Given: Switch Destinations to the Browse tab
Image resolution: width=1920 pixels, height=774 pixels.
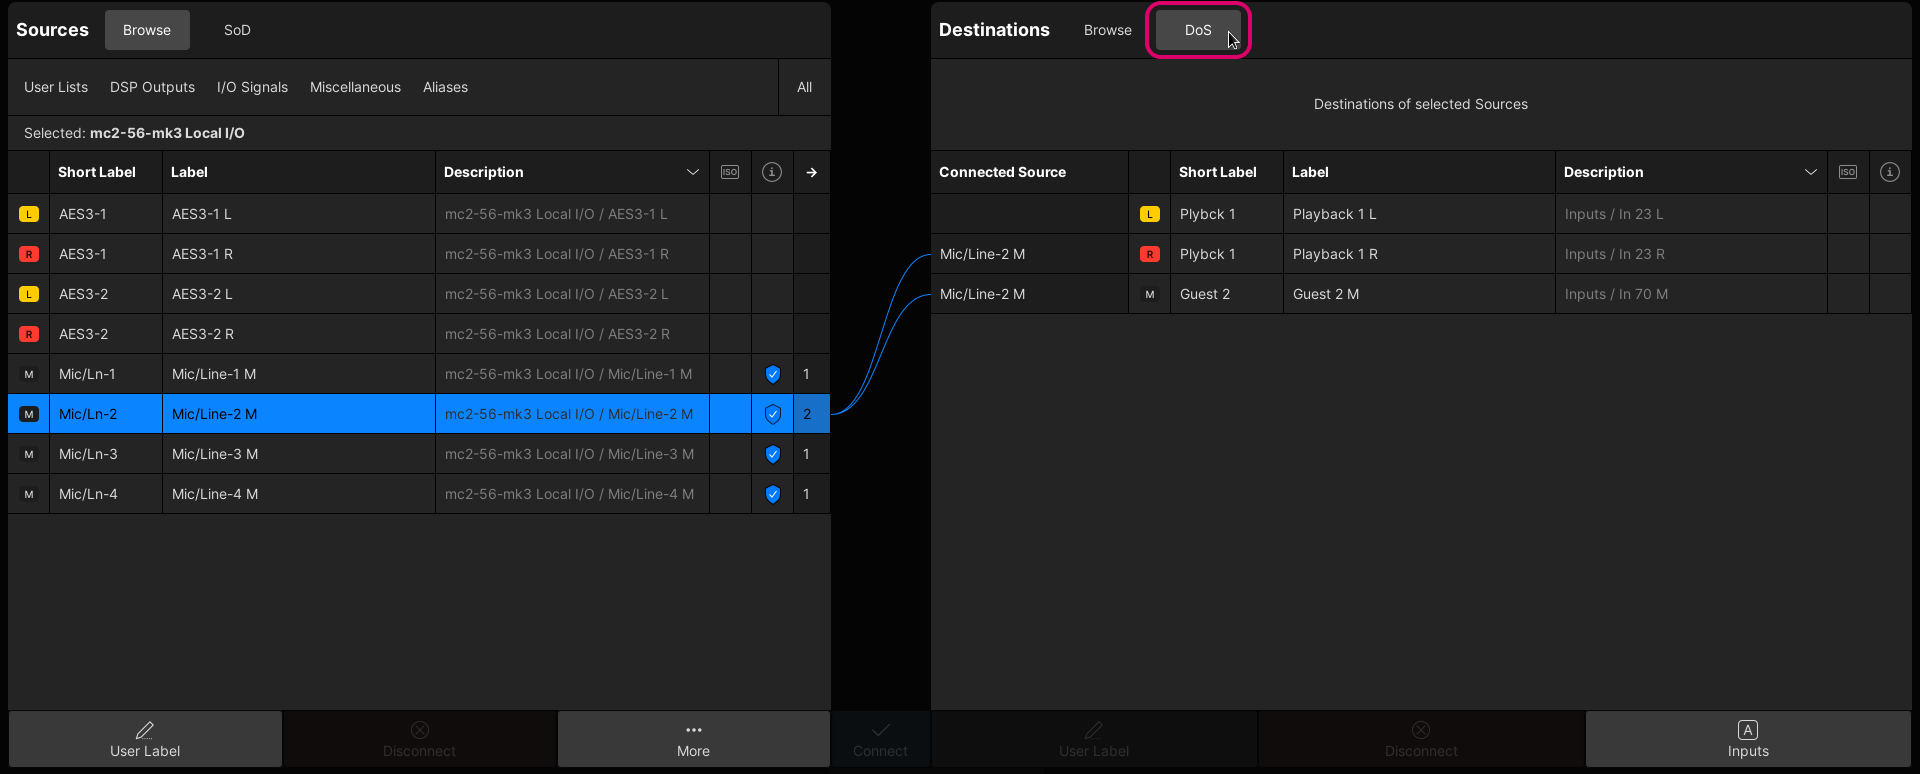Looking at the screenshot, I should (x=1107, y=30).
